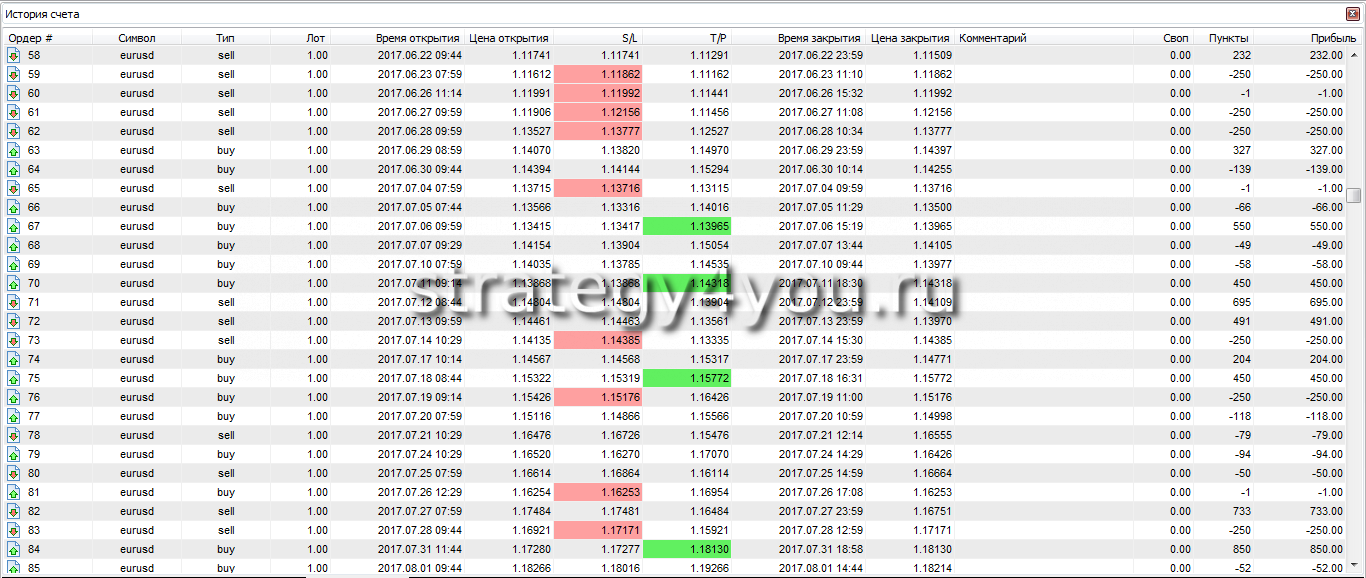Select the order icon in row 67
This screenshot has width=1366, height=578.
click(x=14, y=226)
